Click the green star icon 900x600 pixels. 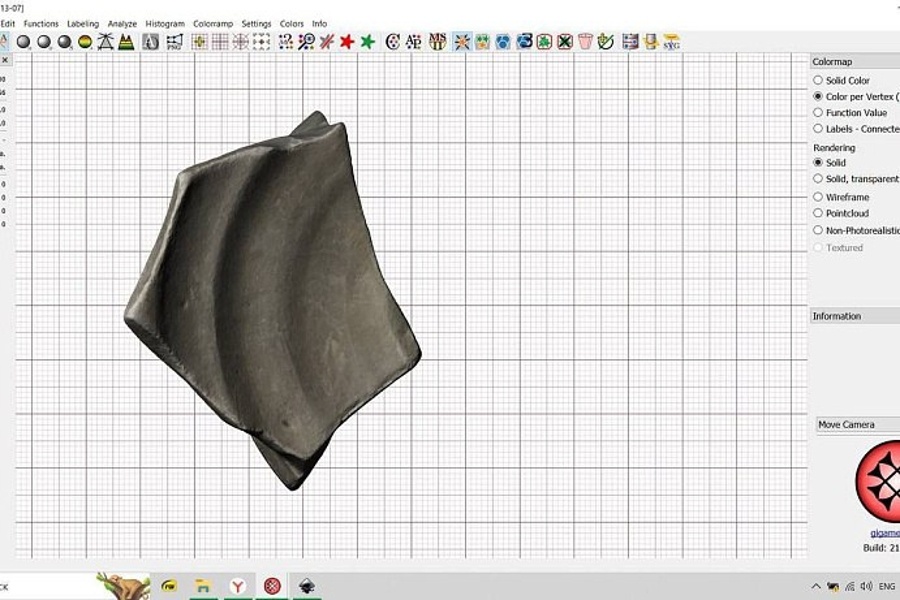click(368, 42)
